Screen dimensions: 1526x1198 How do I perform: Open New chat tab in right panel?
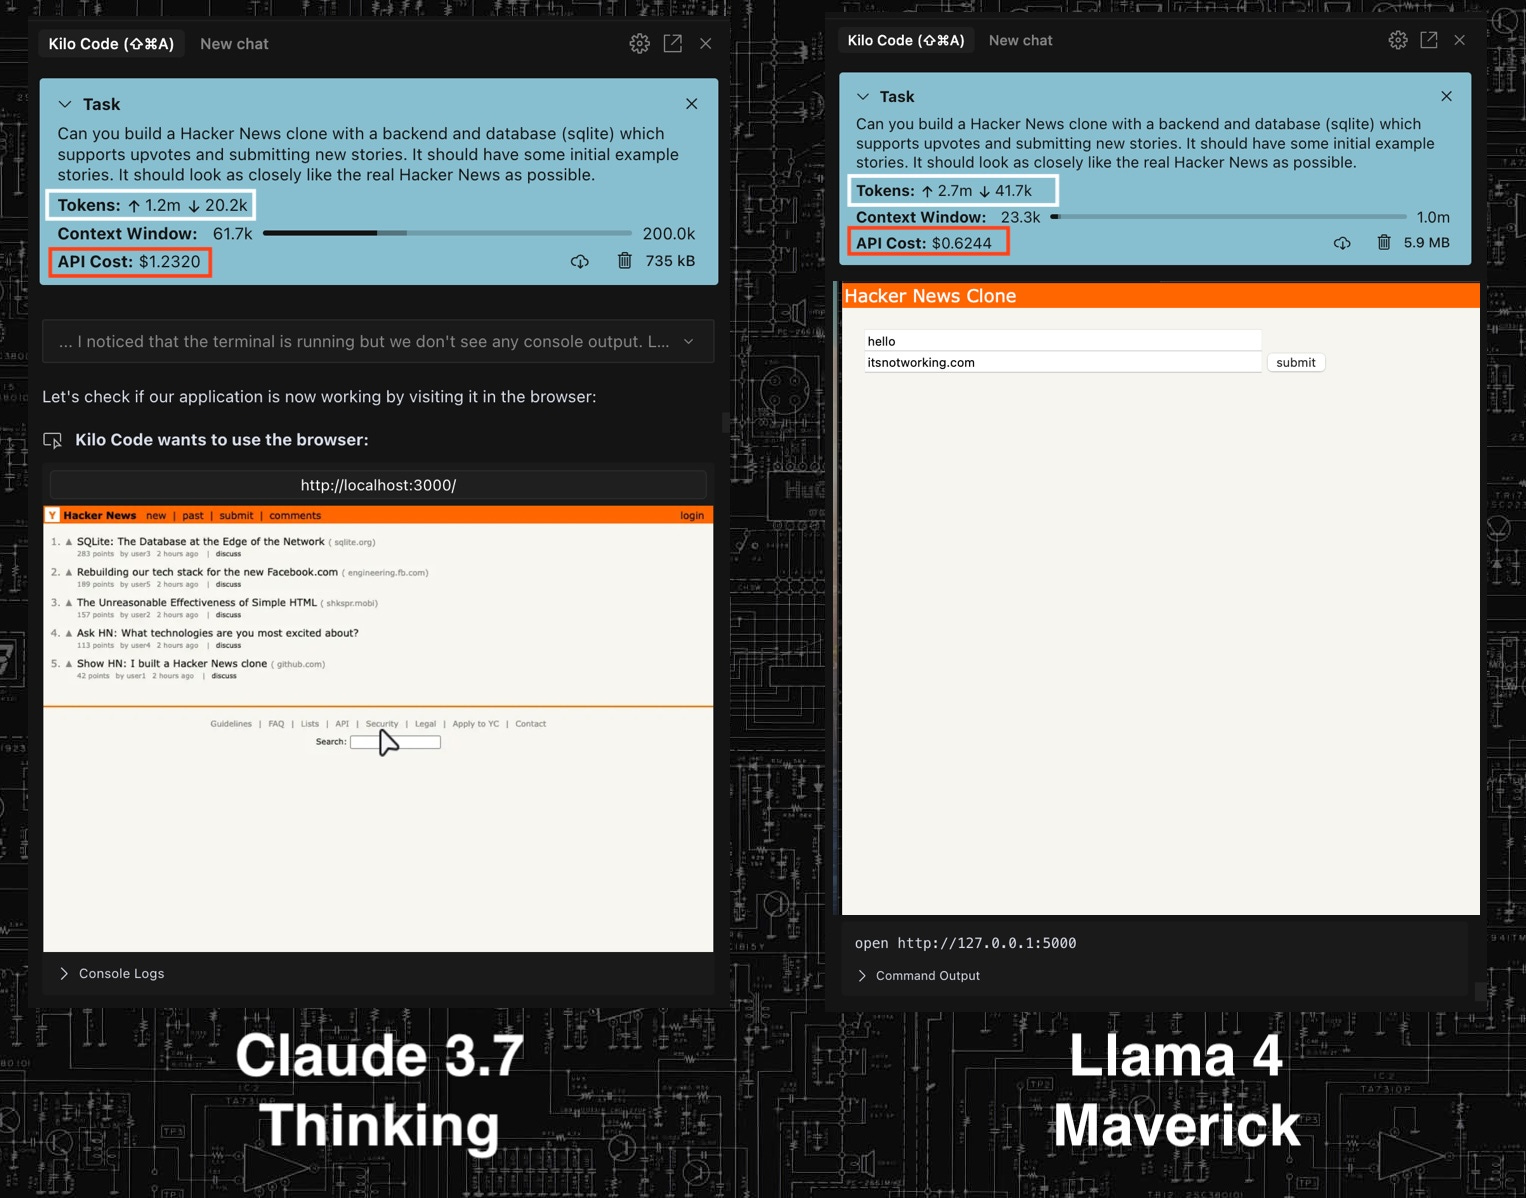coord(1021,41)
